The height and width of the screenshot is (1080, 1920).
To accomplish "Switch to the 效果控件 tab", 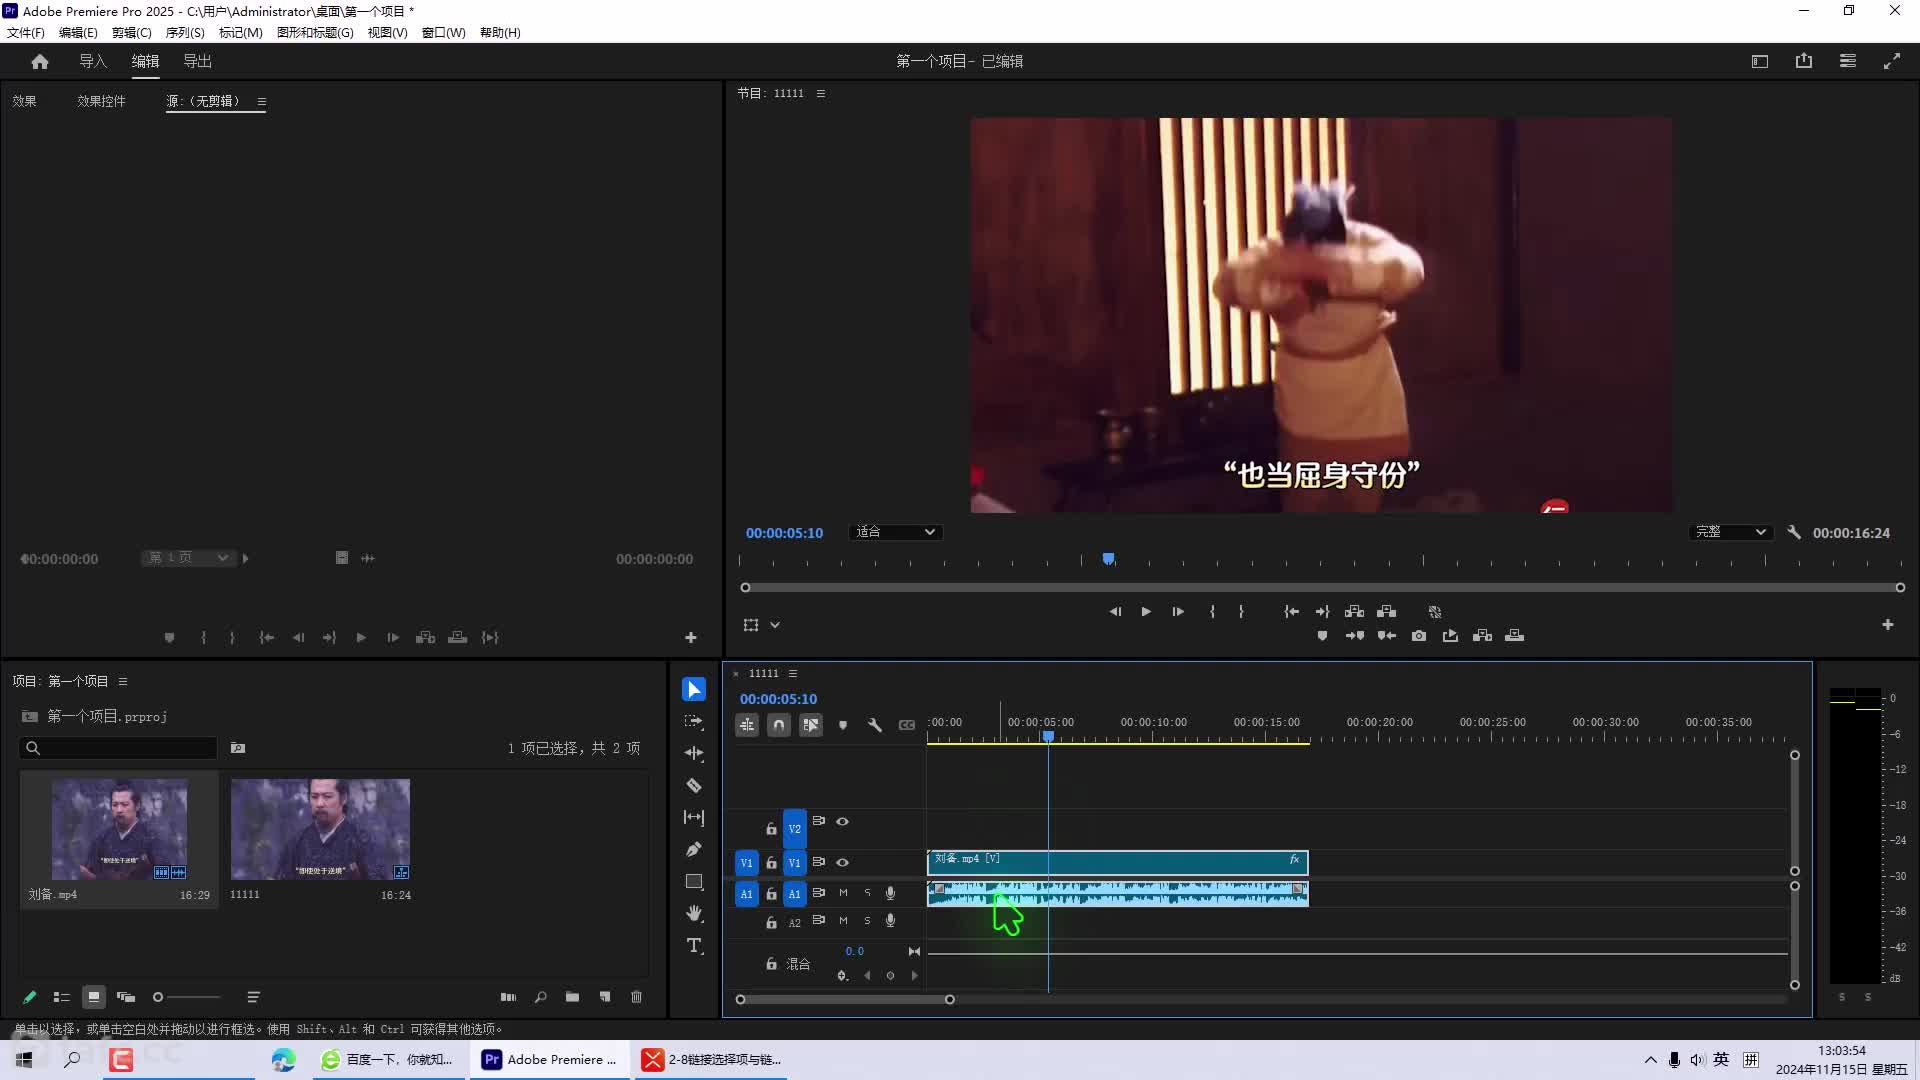I will coord(101,101).
